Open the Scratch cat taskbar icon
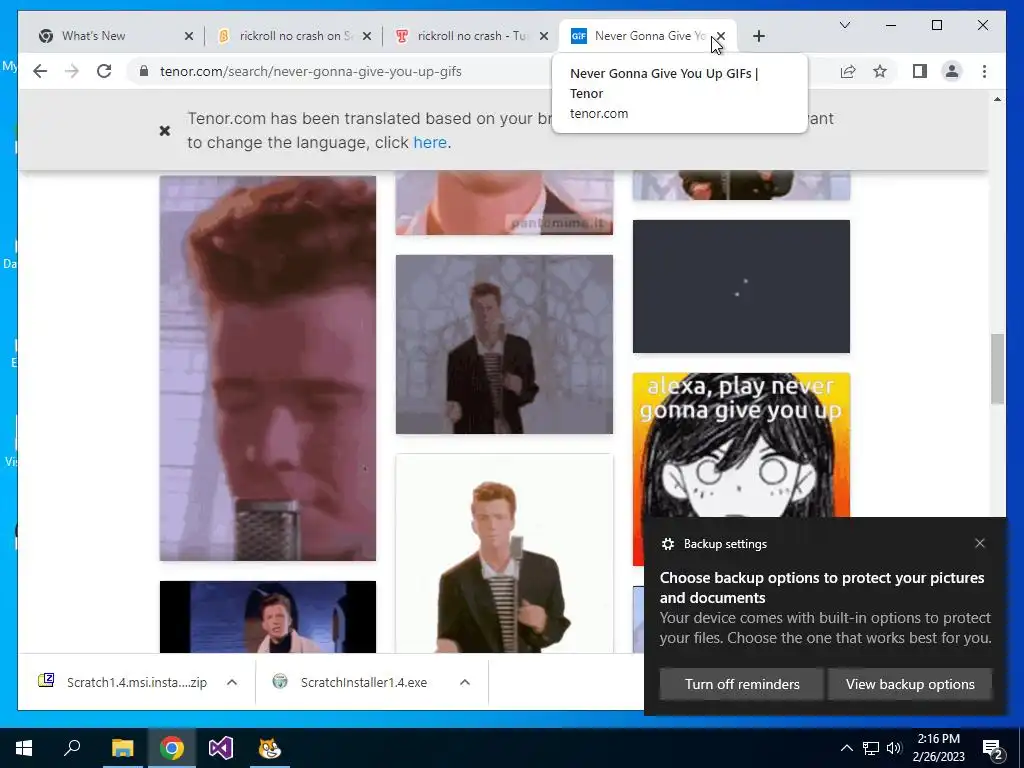The height and width of the screenshot is (768, 1024). (270, 748)
